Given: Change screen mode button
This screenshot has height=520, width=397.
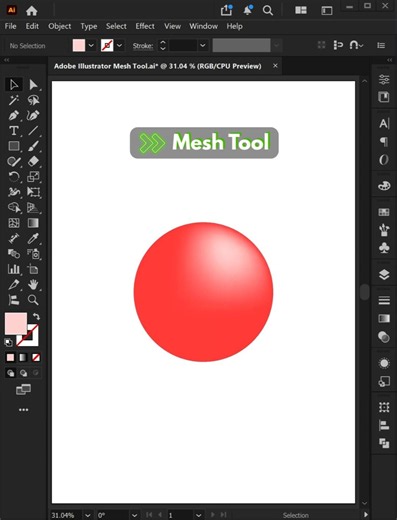Looking at the screenshot, I should click(x=23, y=389).
